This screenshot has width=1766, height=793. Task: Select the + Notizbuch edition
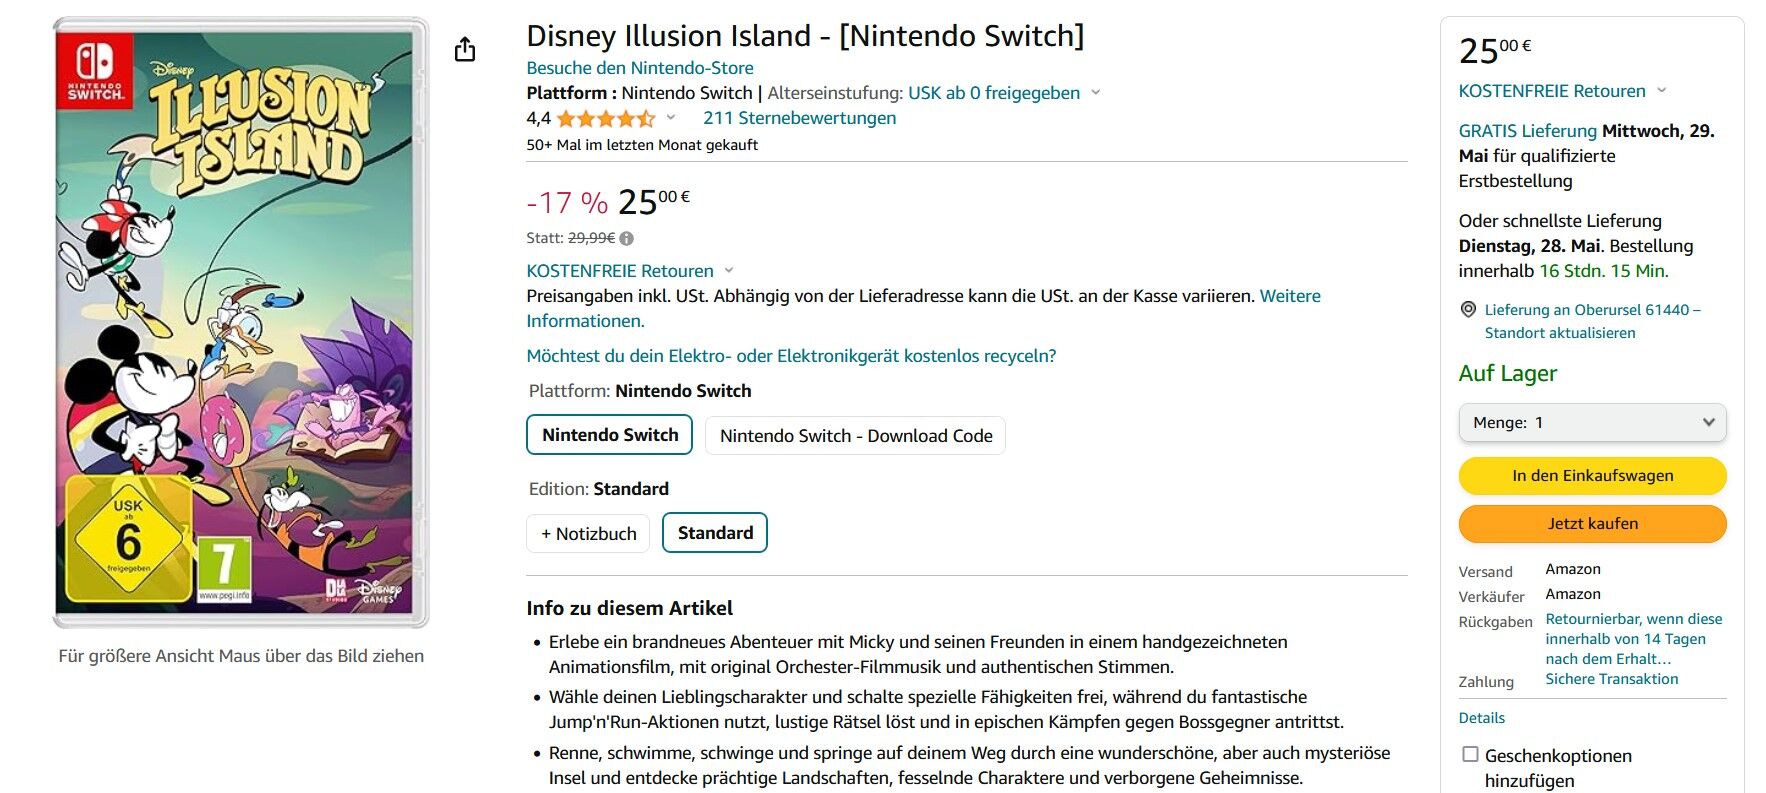[589, 533]
